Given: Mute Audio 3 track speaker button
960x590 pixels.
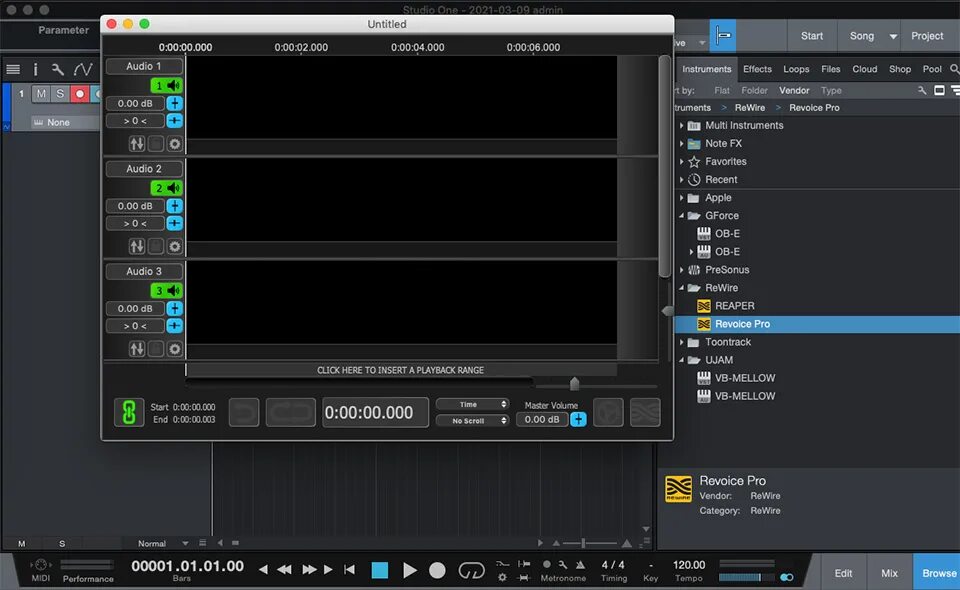Looking at the screenshot, I should [167, 291].
